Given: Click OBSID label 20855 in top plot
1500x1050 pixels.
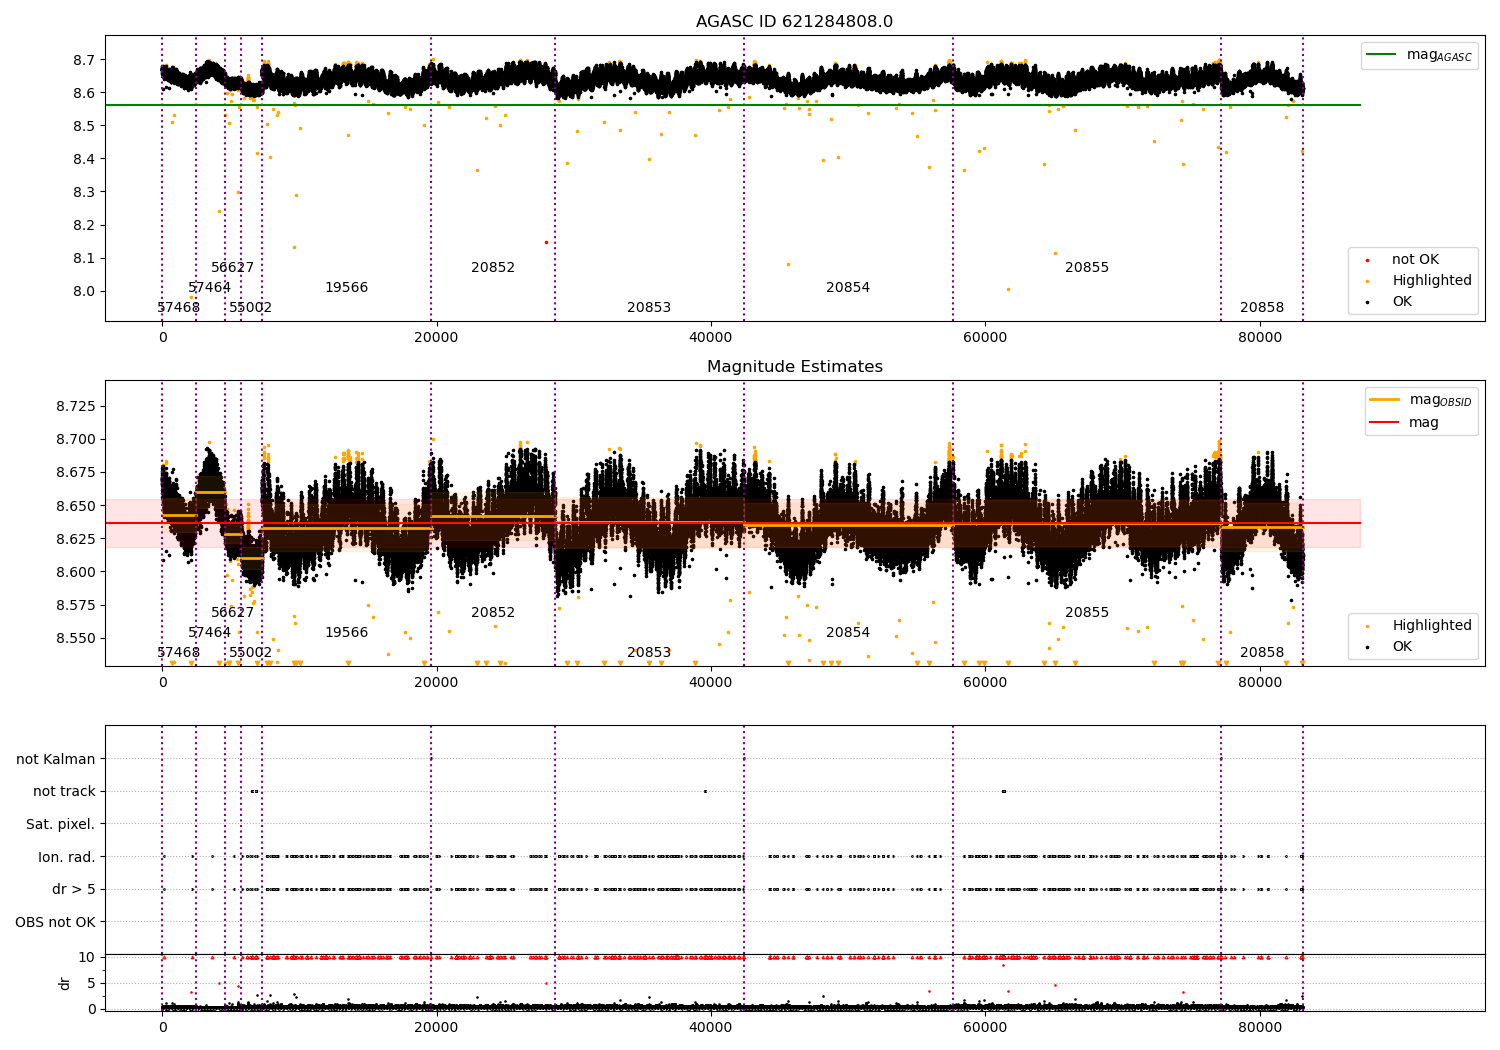Looking at the screenshot, I should tap(1087, 268).
